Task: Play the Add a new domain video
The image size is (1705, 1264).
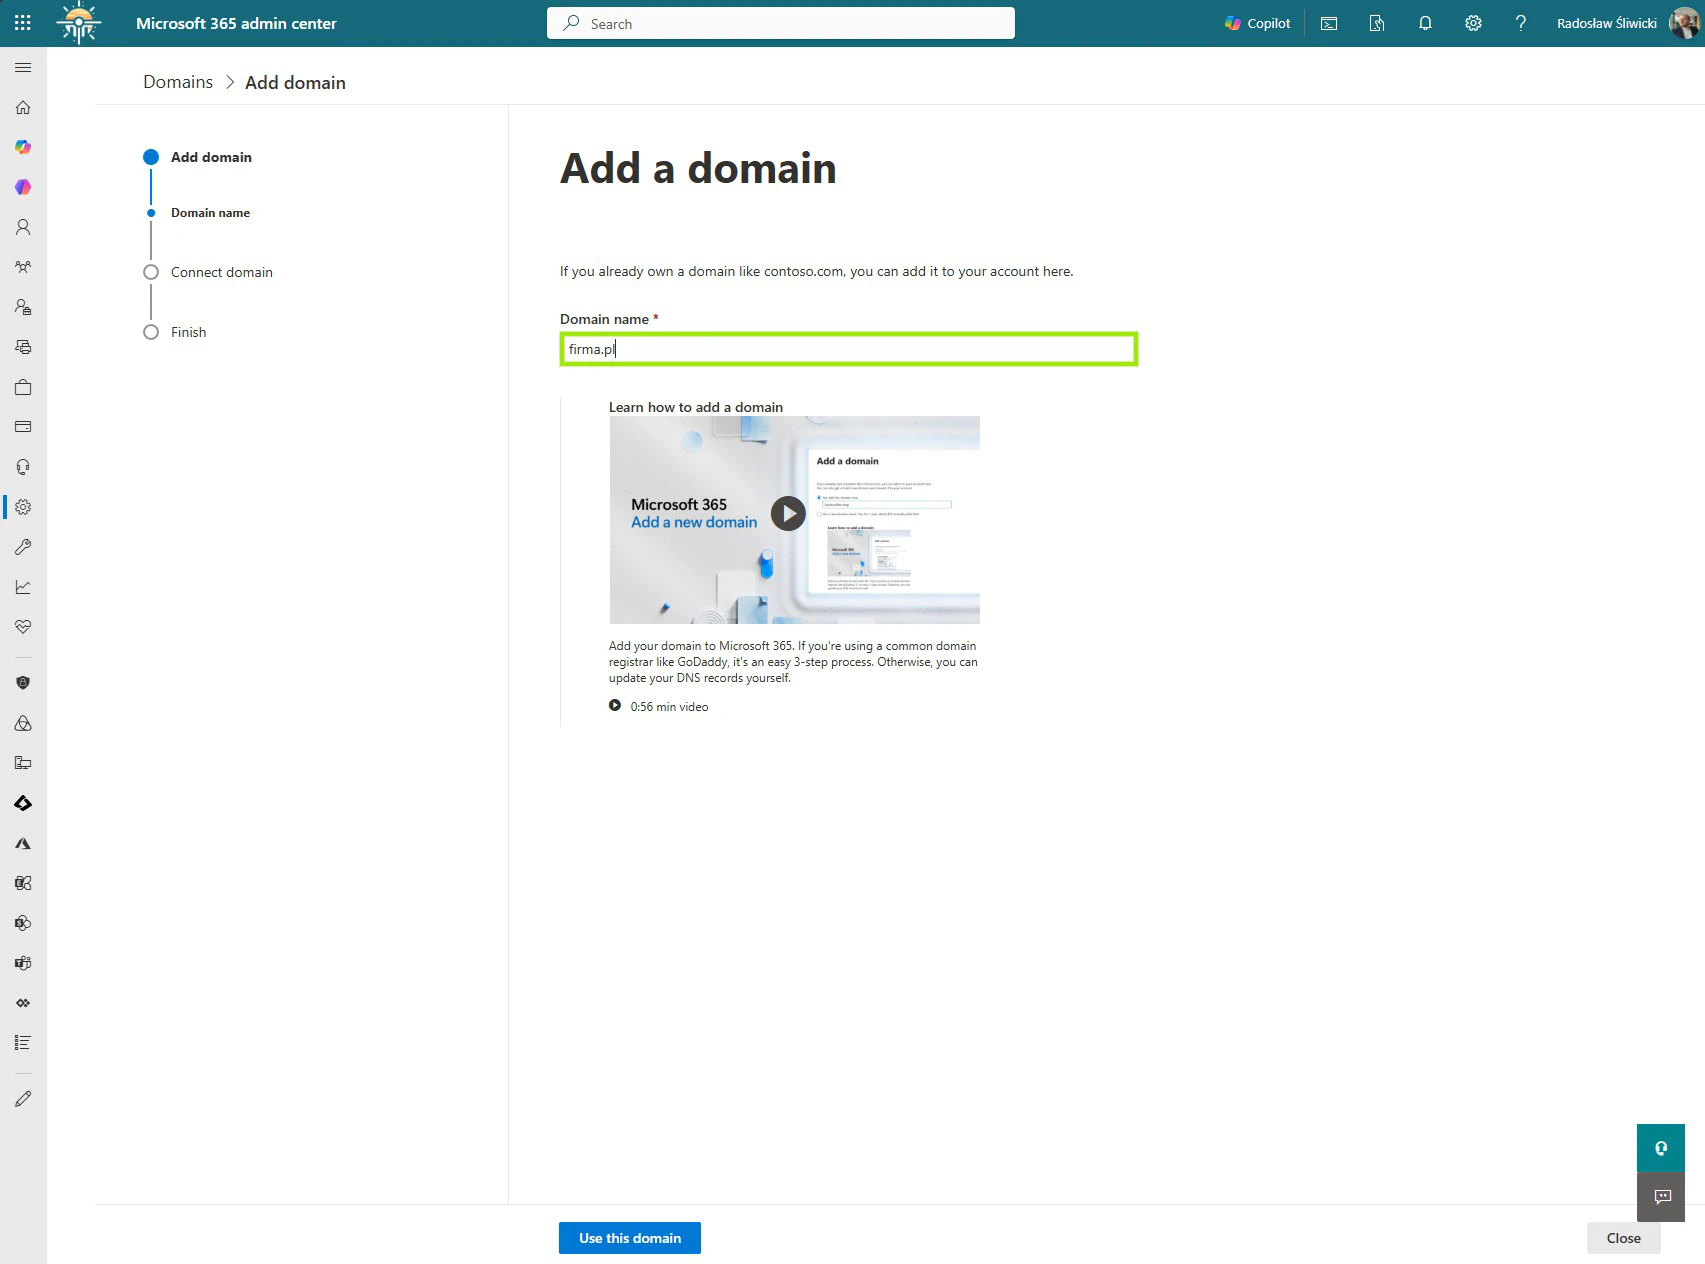Action: 788,514
